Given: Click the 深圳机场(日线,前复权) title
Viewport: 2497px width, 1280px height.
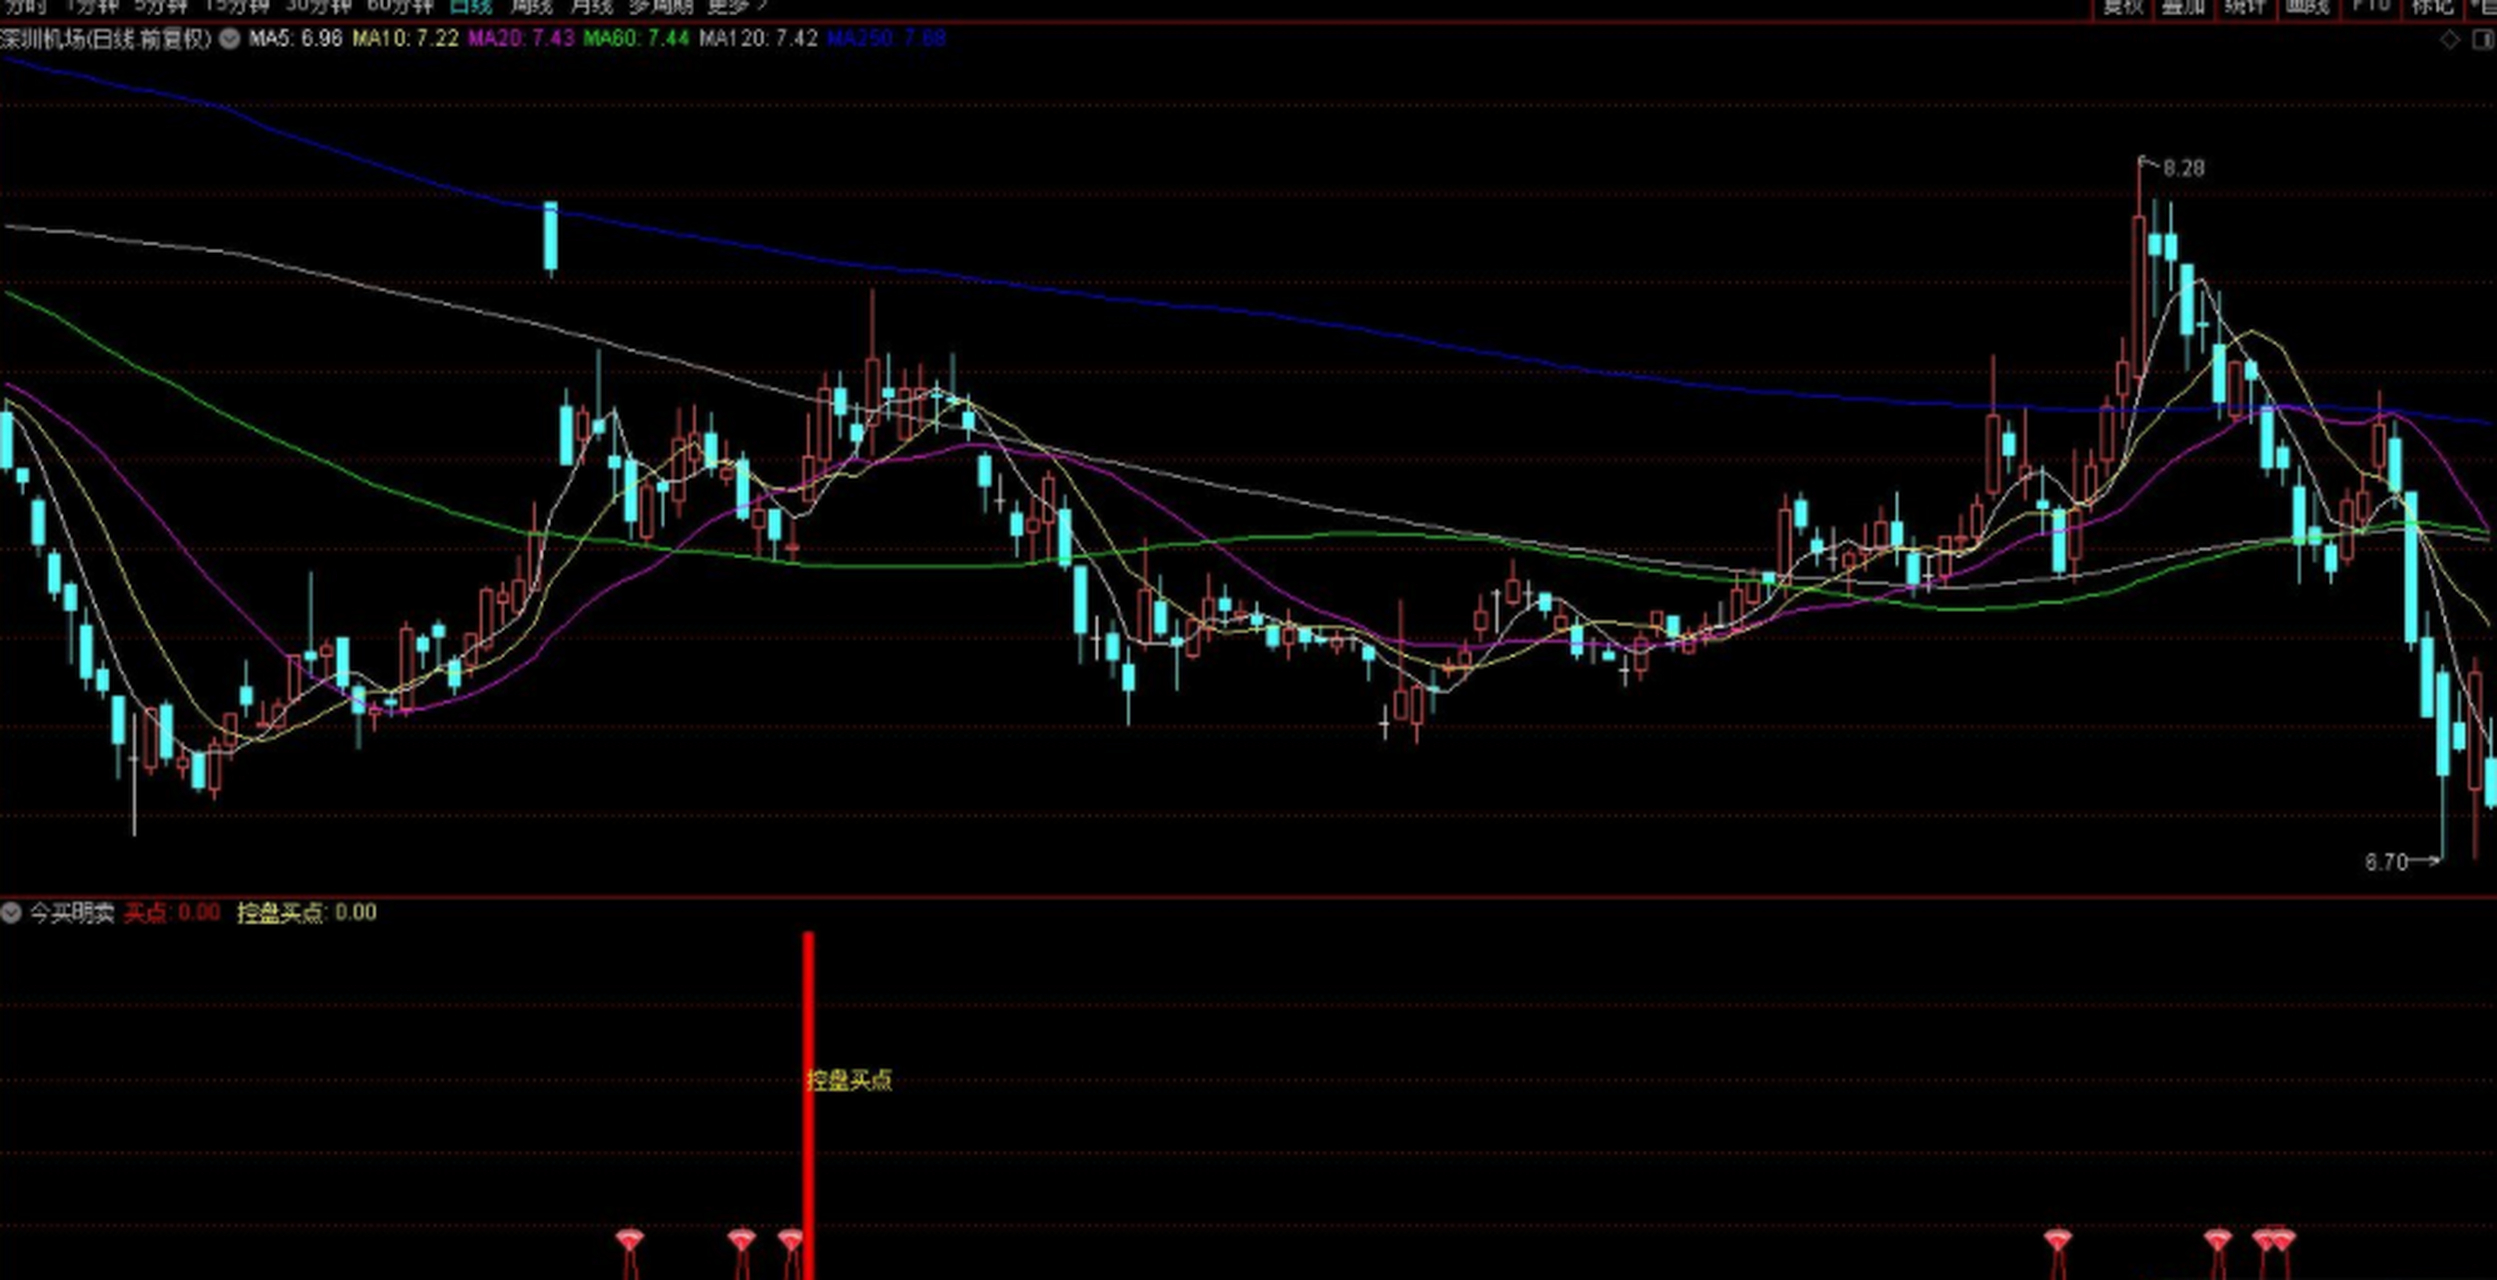Looking at the screenshot, I should coord(107,39).
